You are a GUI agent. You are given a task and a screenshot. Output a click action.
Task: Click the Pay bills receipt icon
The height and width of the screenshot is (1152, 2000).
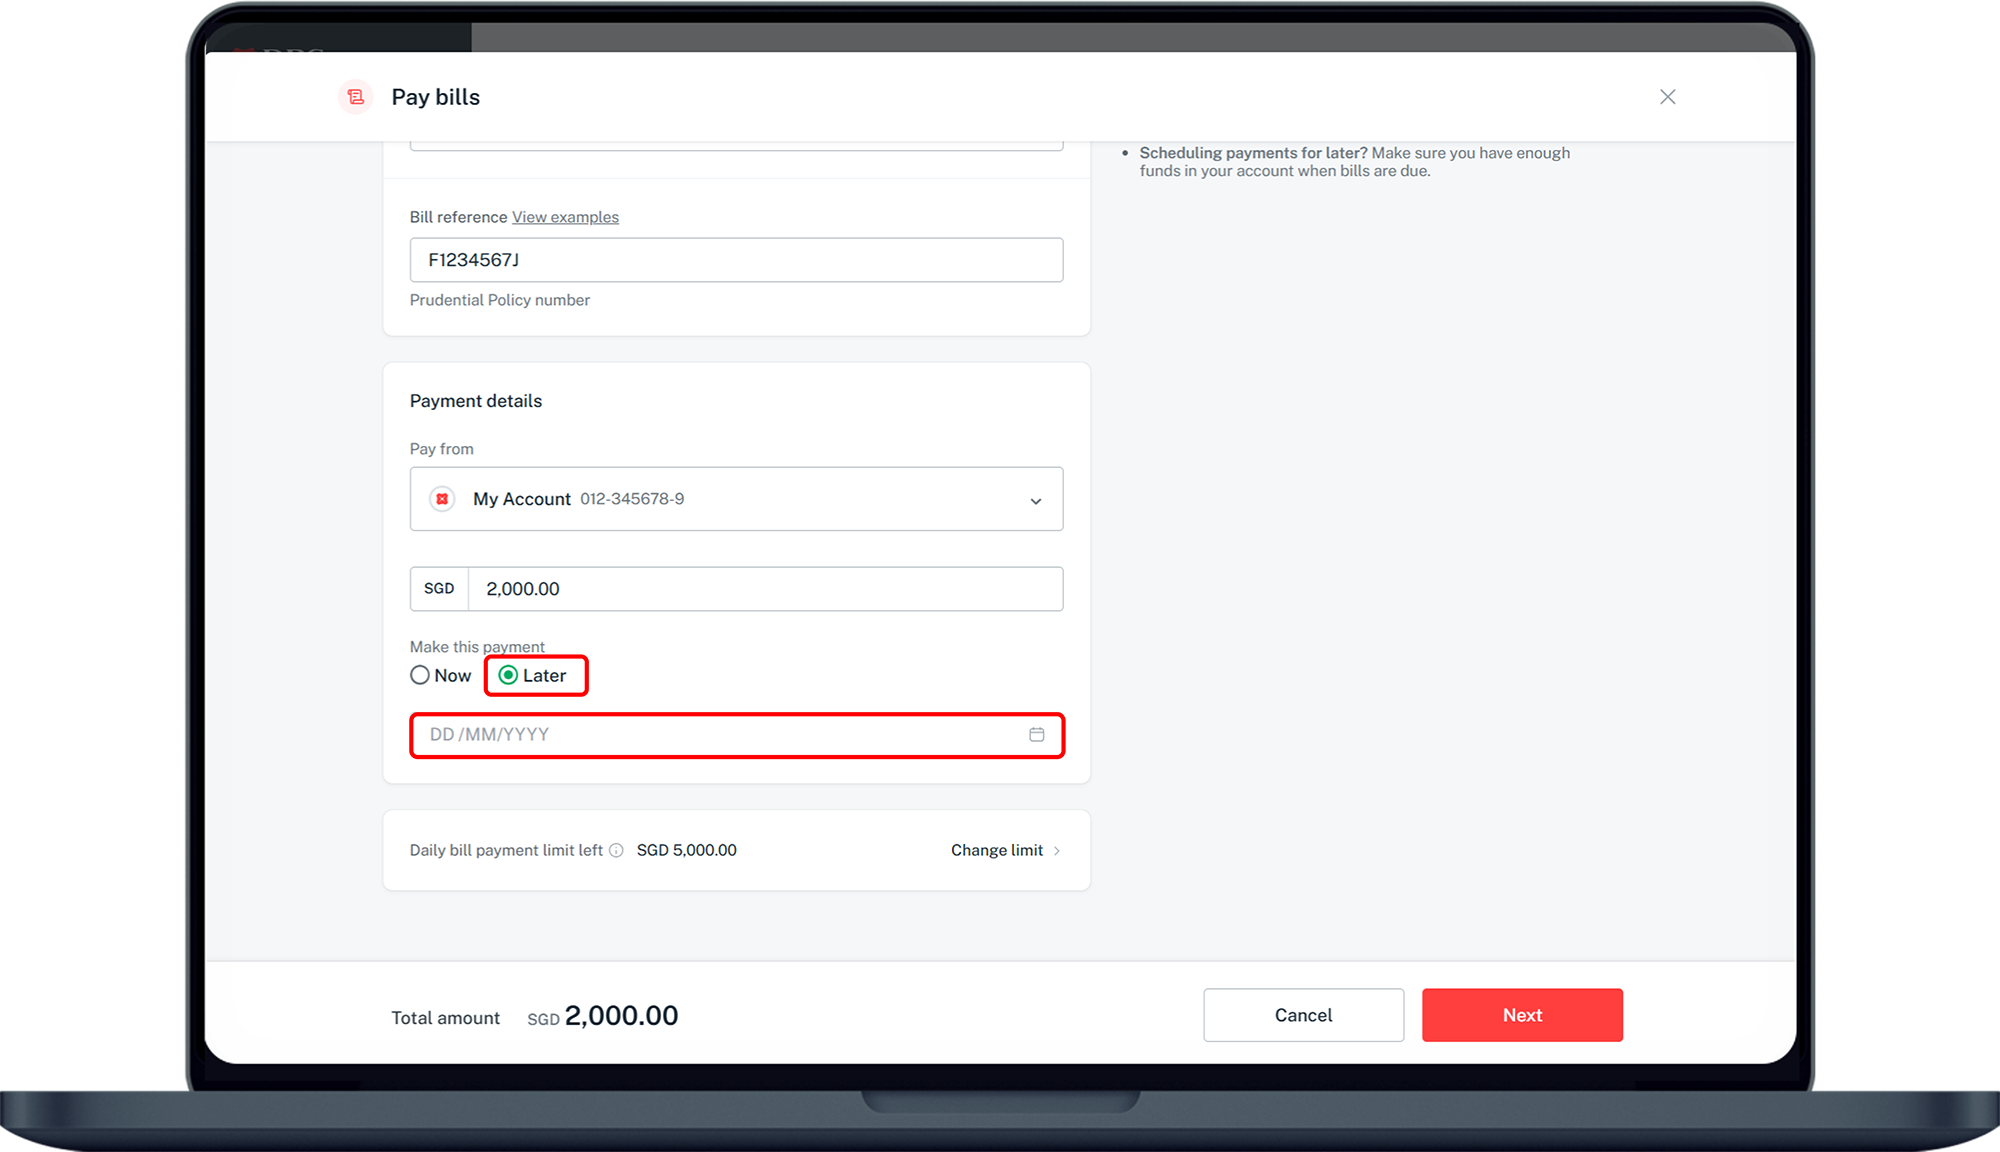[x=355, y=97]
